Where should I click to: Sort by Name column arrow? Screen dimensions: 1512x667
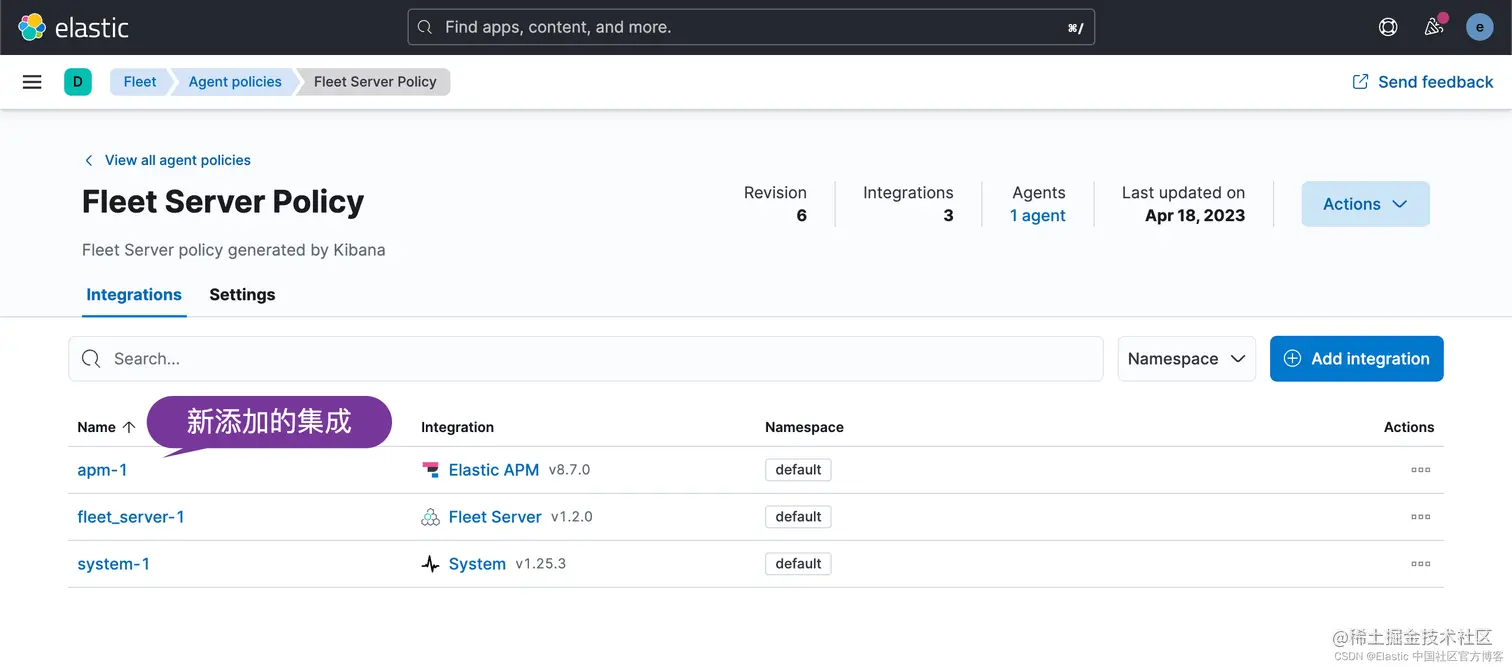tap(129, 427)
